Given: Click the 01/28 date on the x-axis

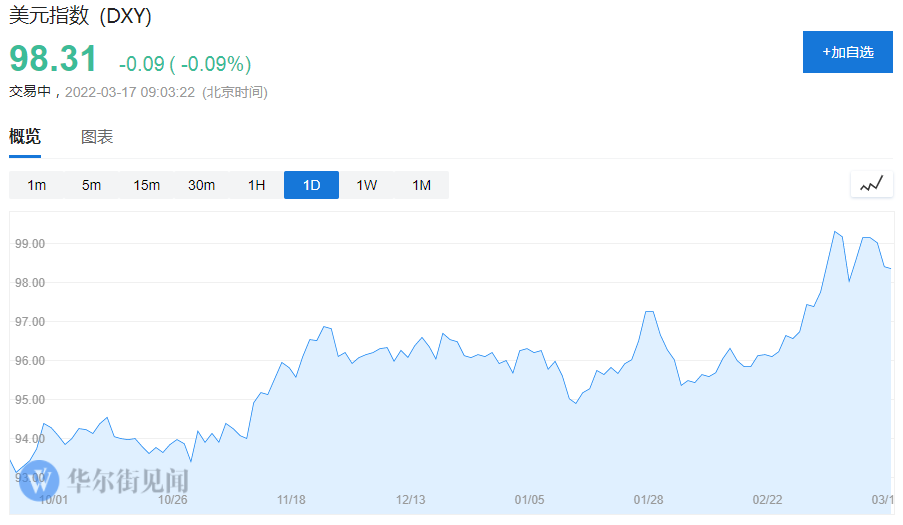Looking at the screenshot, I should point(648,499).
